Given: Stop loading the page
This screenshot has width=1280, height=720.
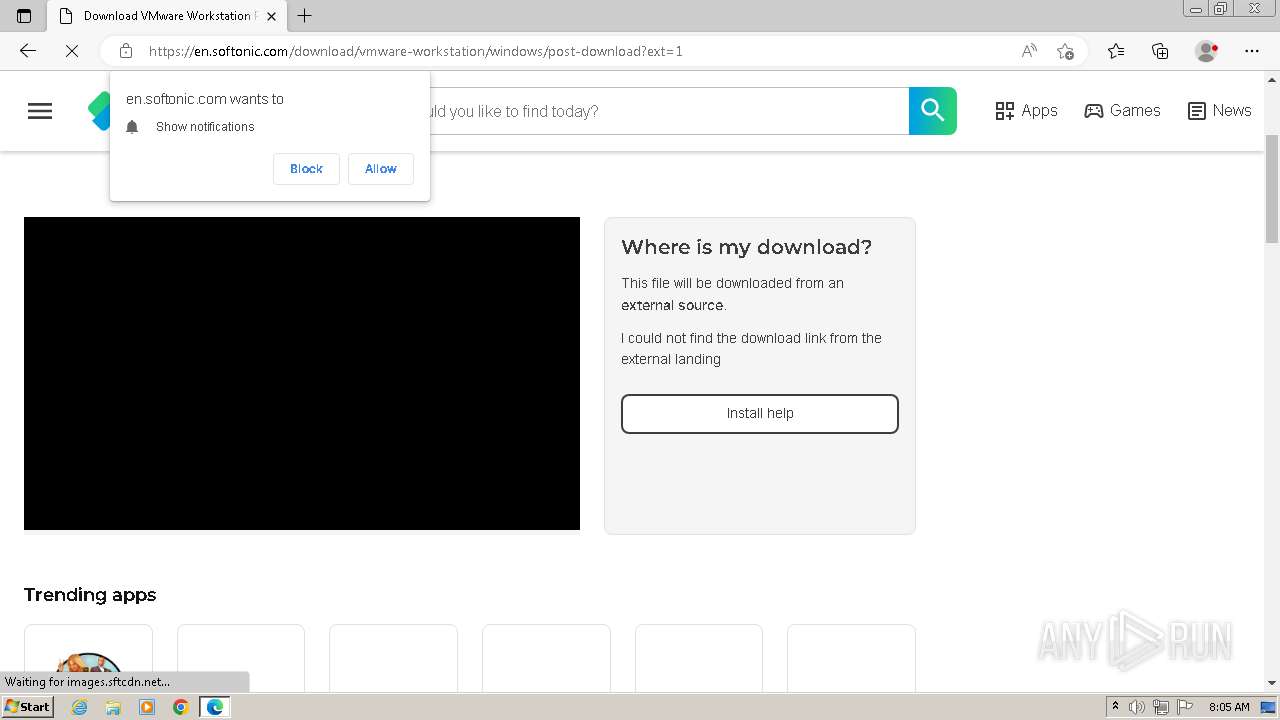Looking at the screenshot, I should pos(72,51).
